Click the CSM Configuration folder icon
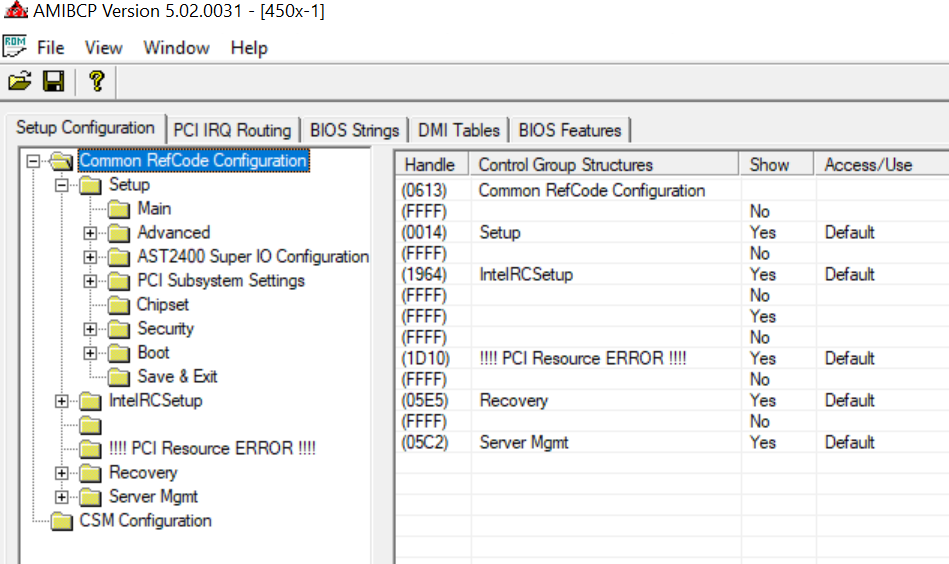Image resolution: width=949 pixels, height=564 pixels. point(63,521)
